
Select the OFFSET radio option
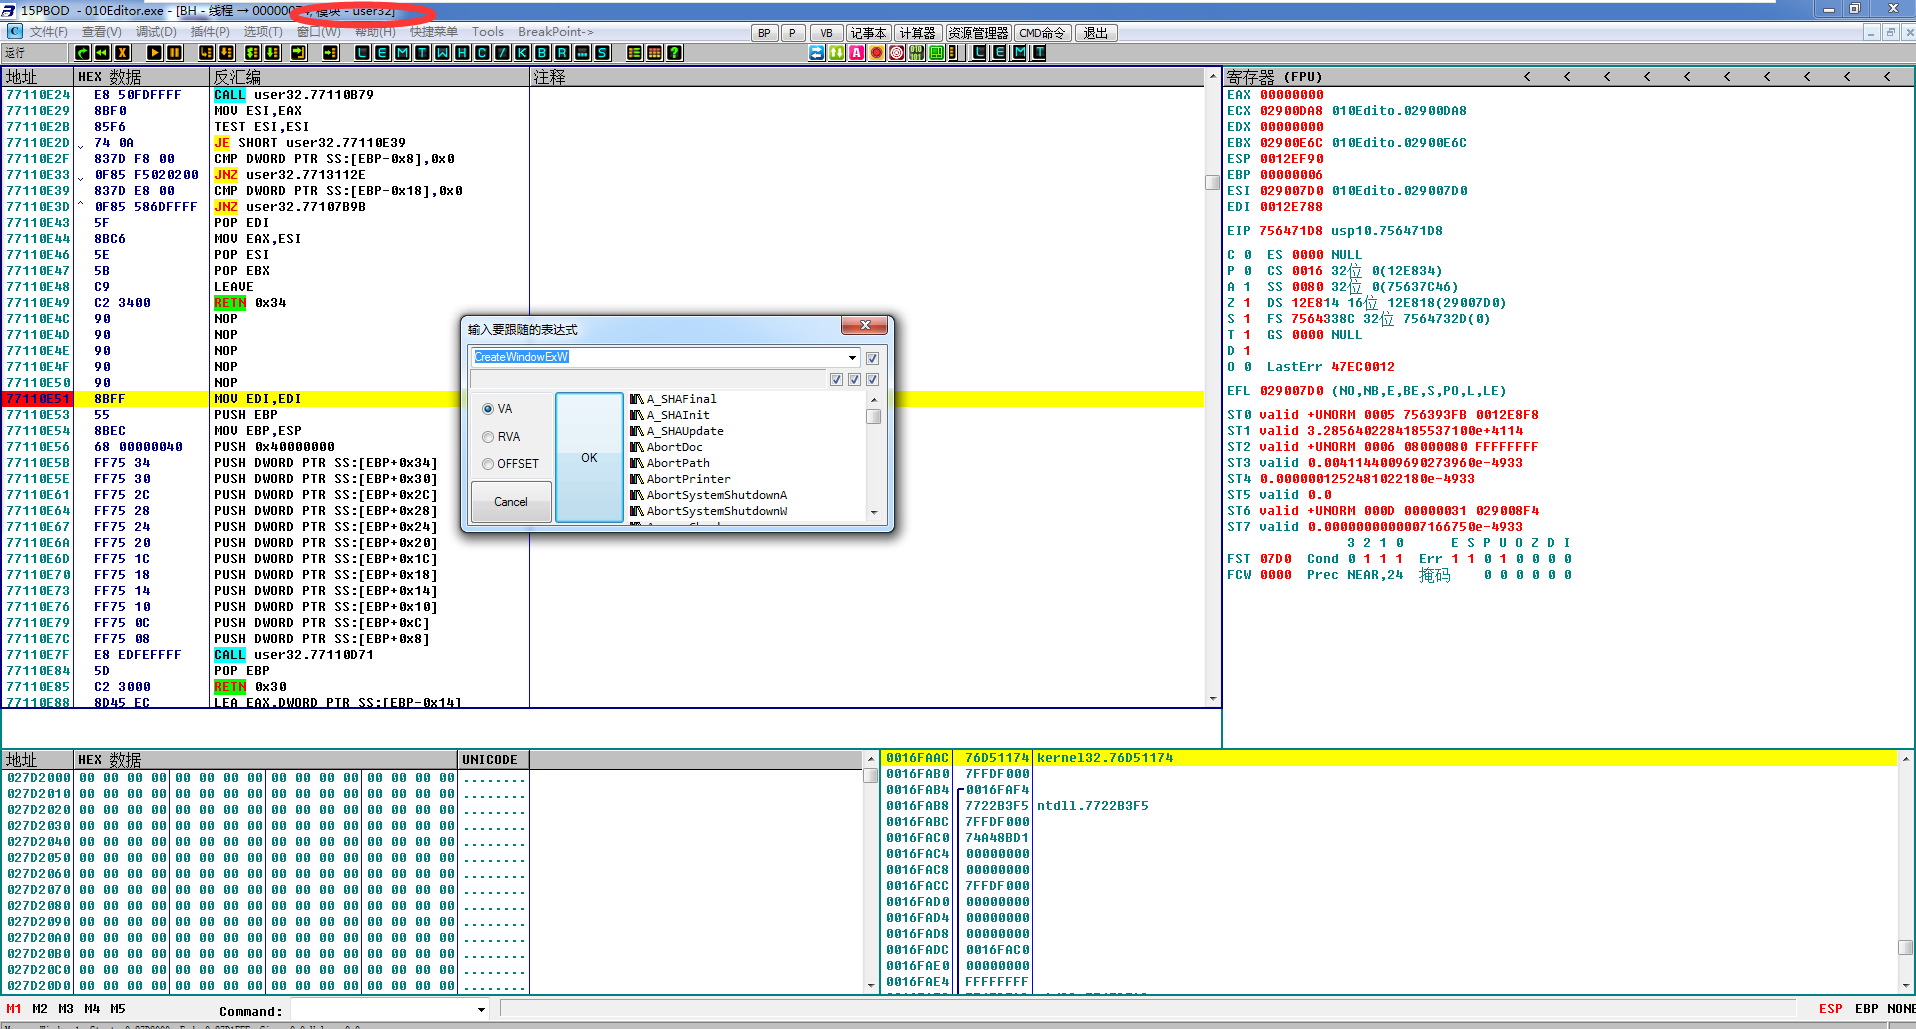click(x=488, y=464)
